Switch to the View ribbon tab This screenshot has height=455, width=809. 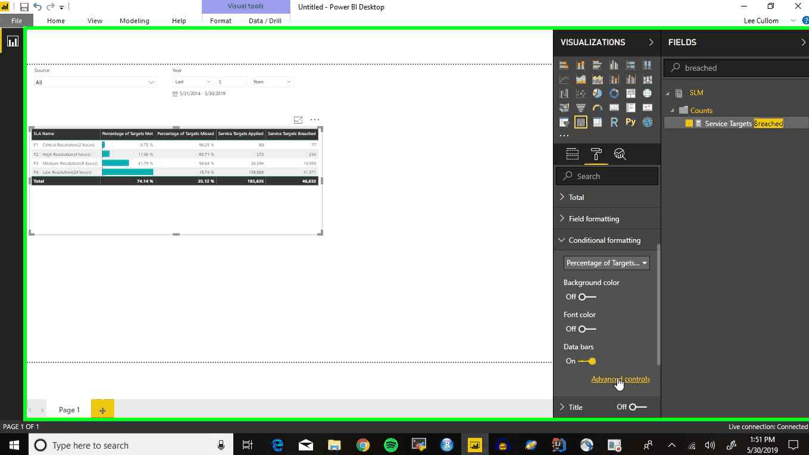pyautogui.click(x=94, y=21)
